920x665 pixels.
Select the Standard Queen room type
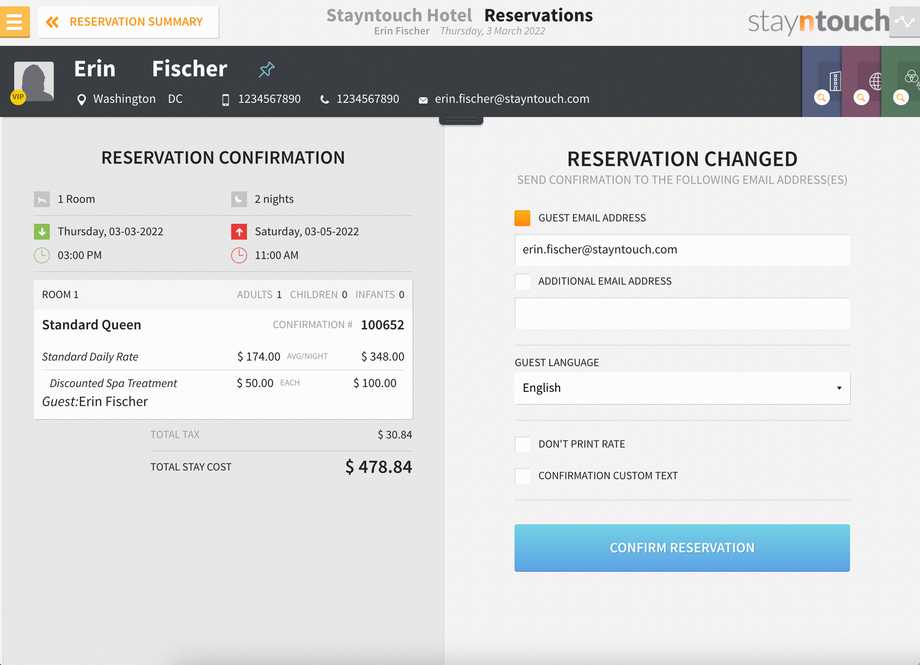(x=92, y=325)
